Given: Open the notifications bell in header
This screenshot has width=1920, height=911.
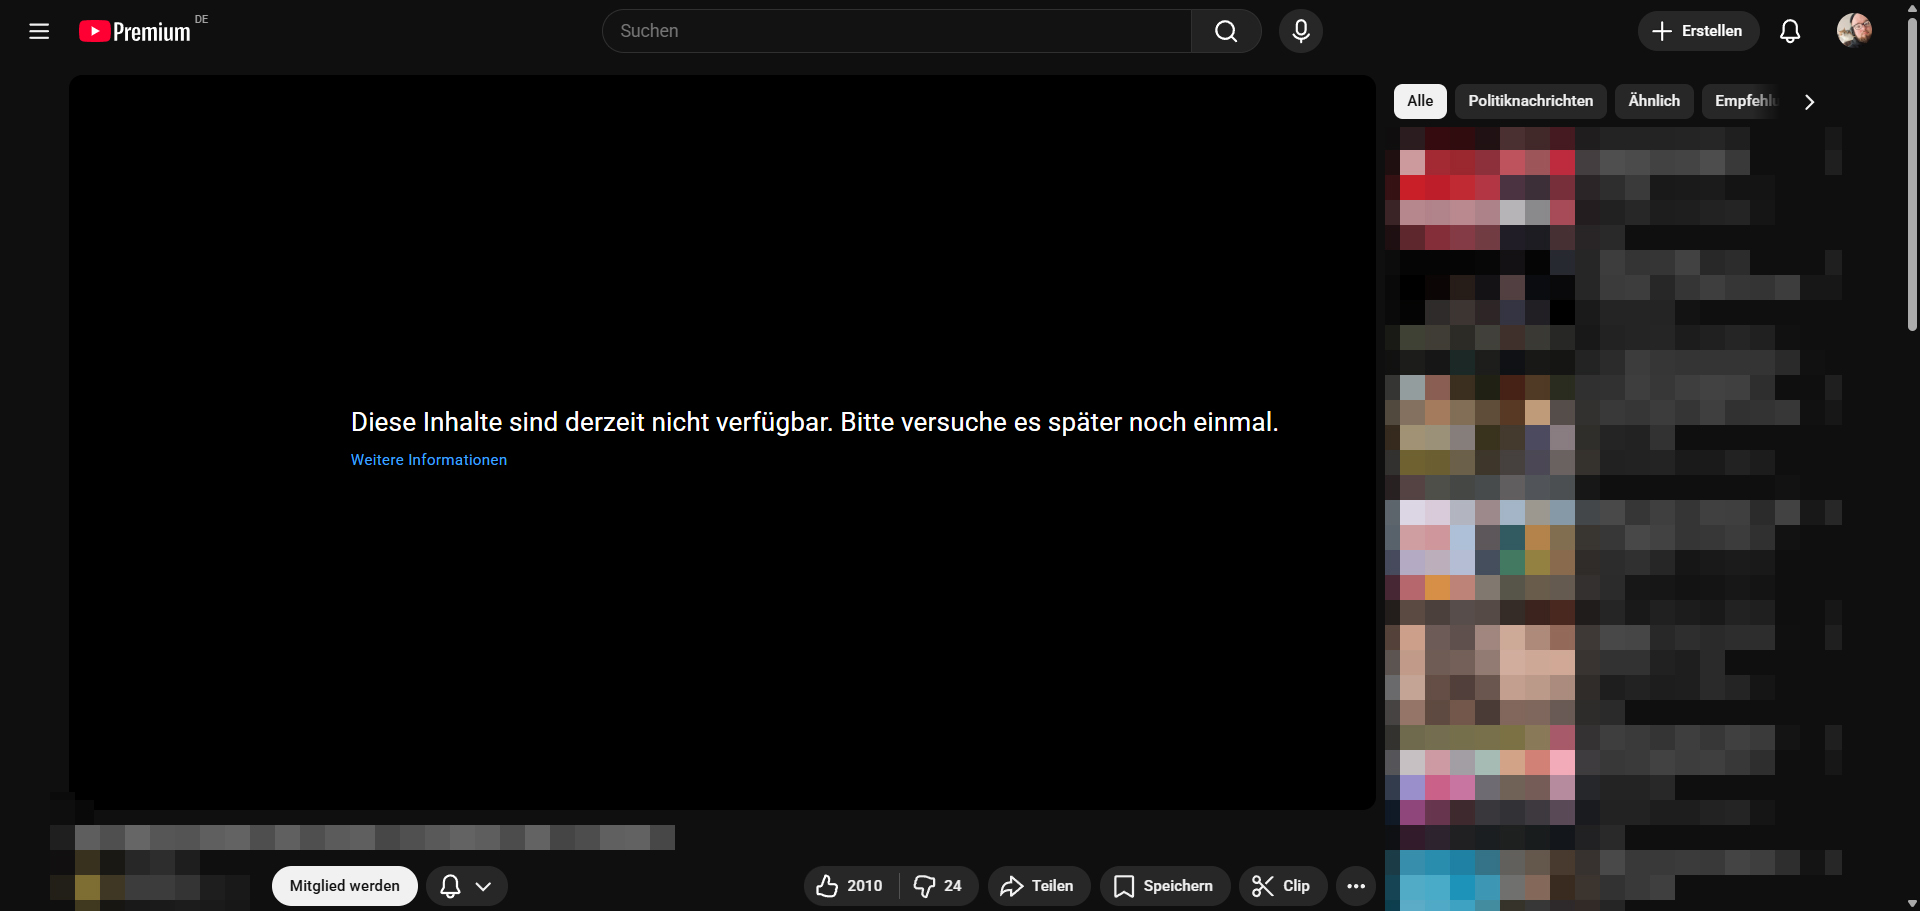Looking at the screenshot, I should (x=1789, y=31).
